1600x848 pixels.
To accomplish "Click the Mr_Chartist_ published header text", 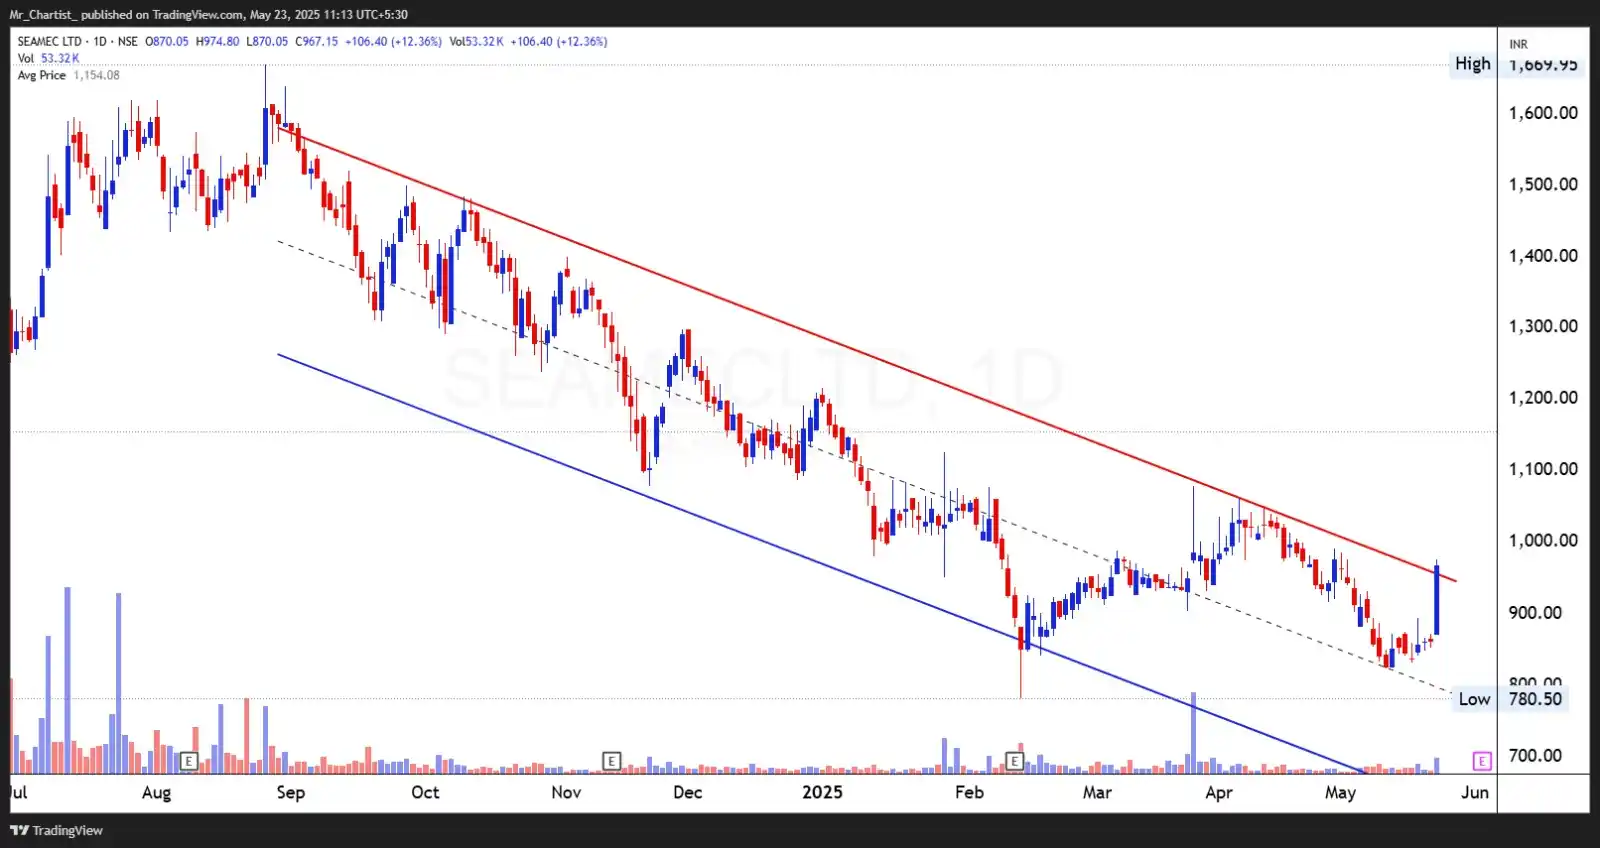I will point(208,14).
